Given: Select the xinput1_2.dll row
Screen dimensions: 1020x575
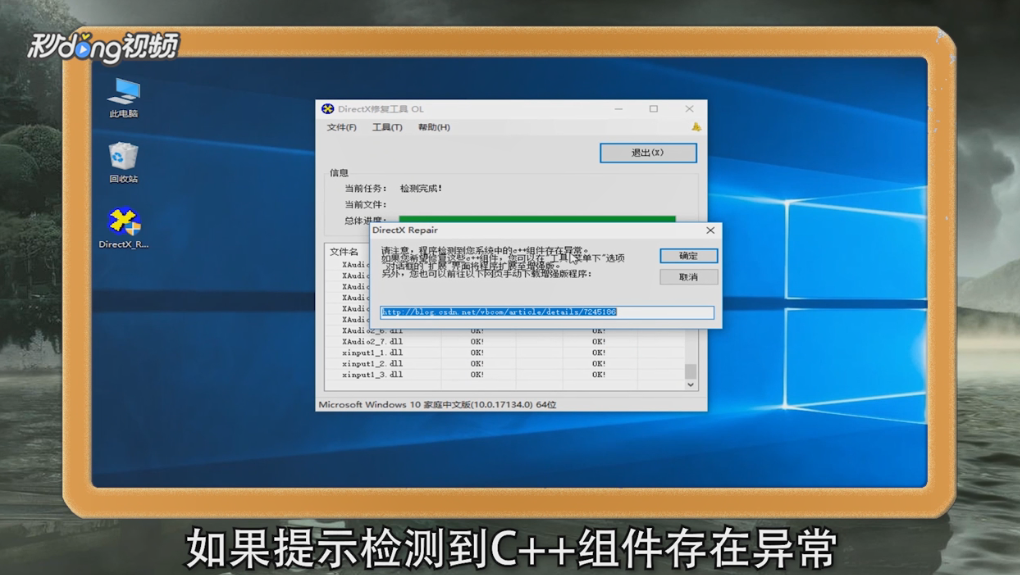Looking at the screenshot, I should 505,364.
